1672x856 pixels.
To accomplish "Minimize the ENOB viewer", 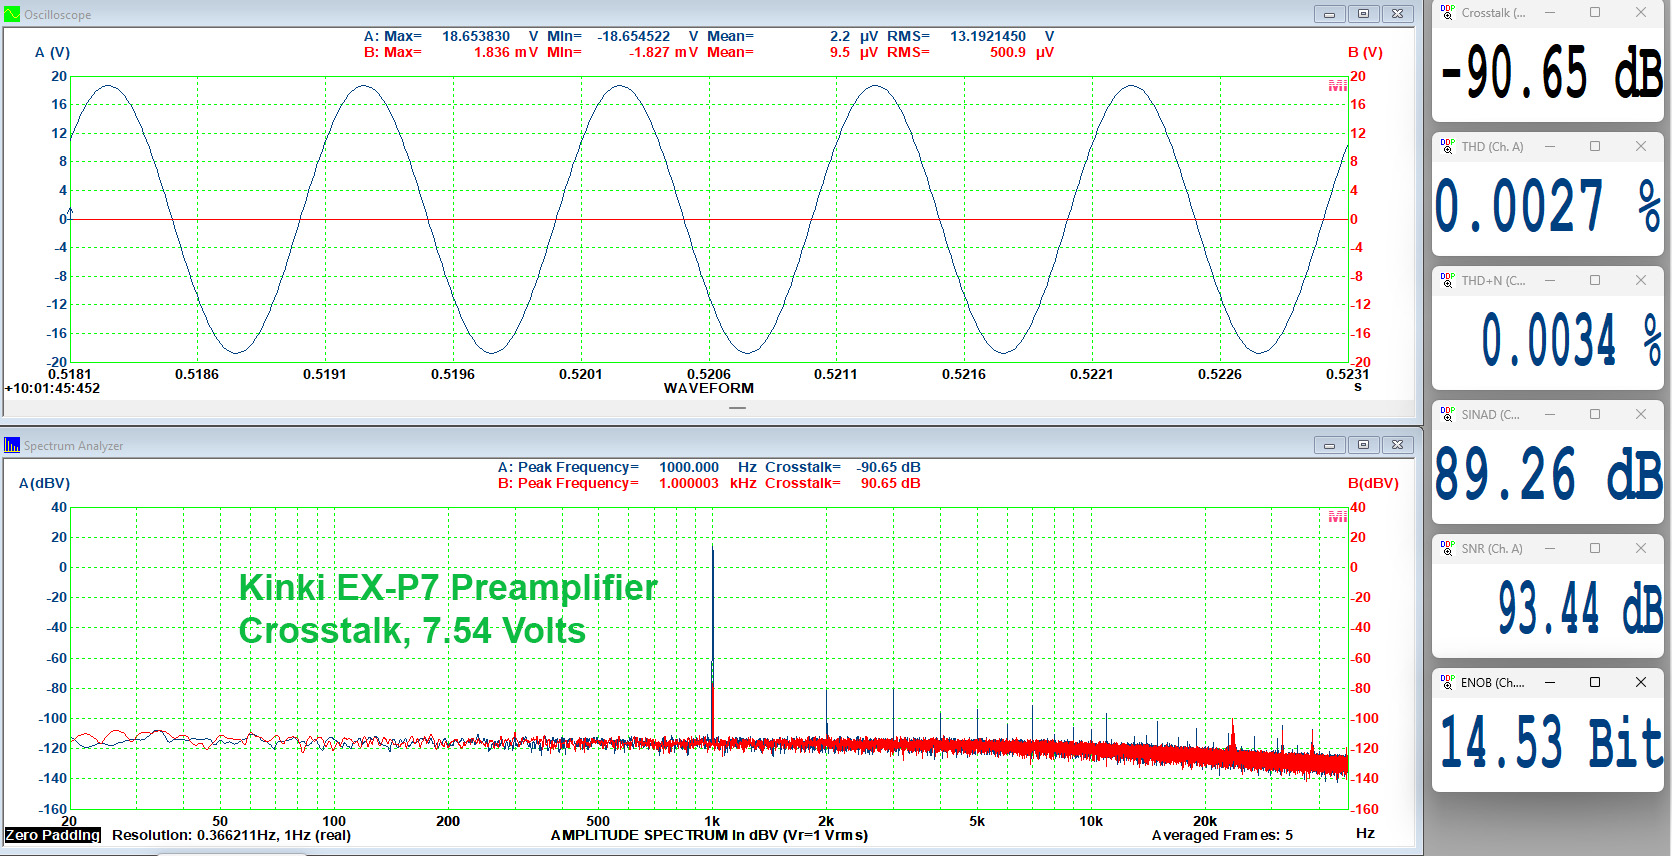I will coord(1550,682).
